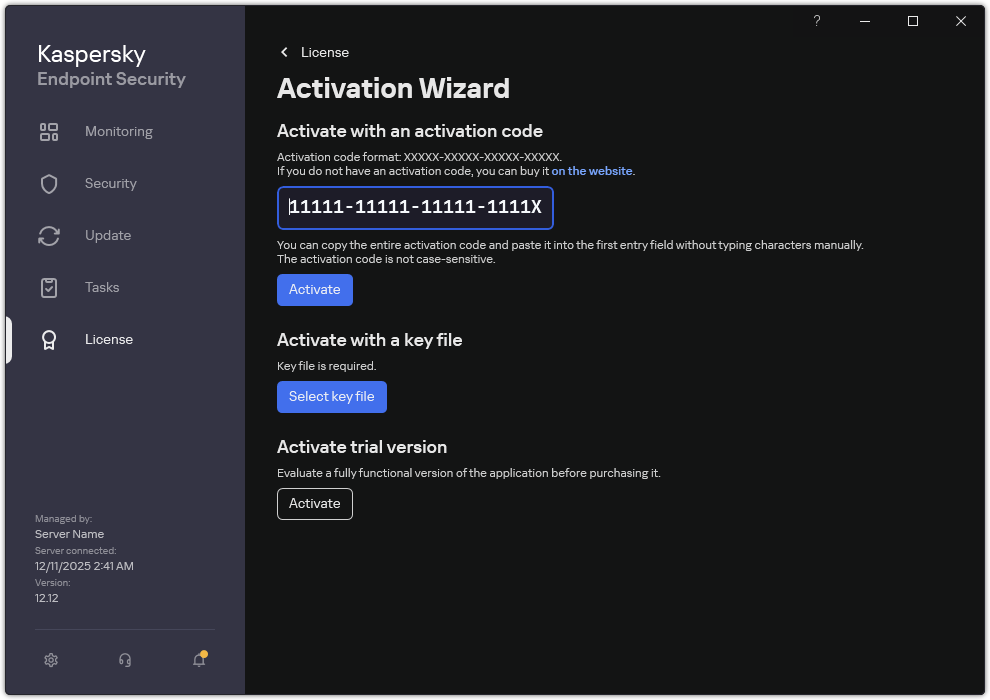Click the License navigation label
The height and width of the screenshot is (700, 990).
pyautogui.click(x=109, y=339)
